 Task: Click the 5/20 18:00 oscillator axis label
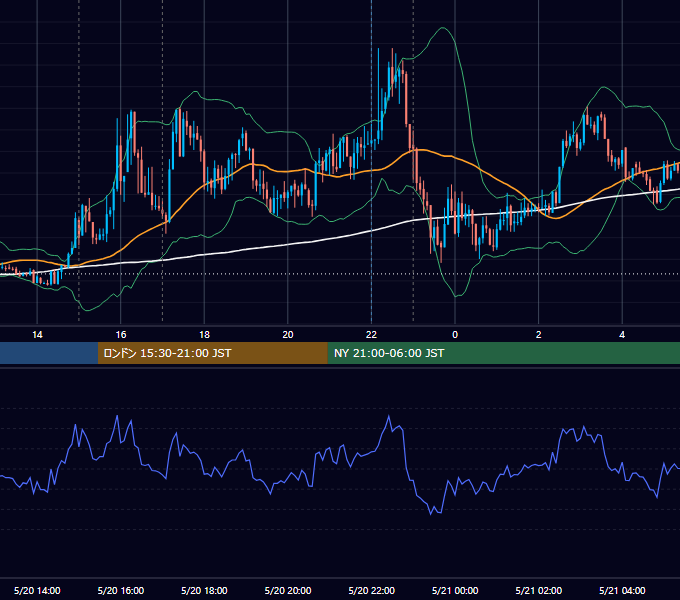(204, 590)
